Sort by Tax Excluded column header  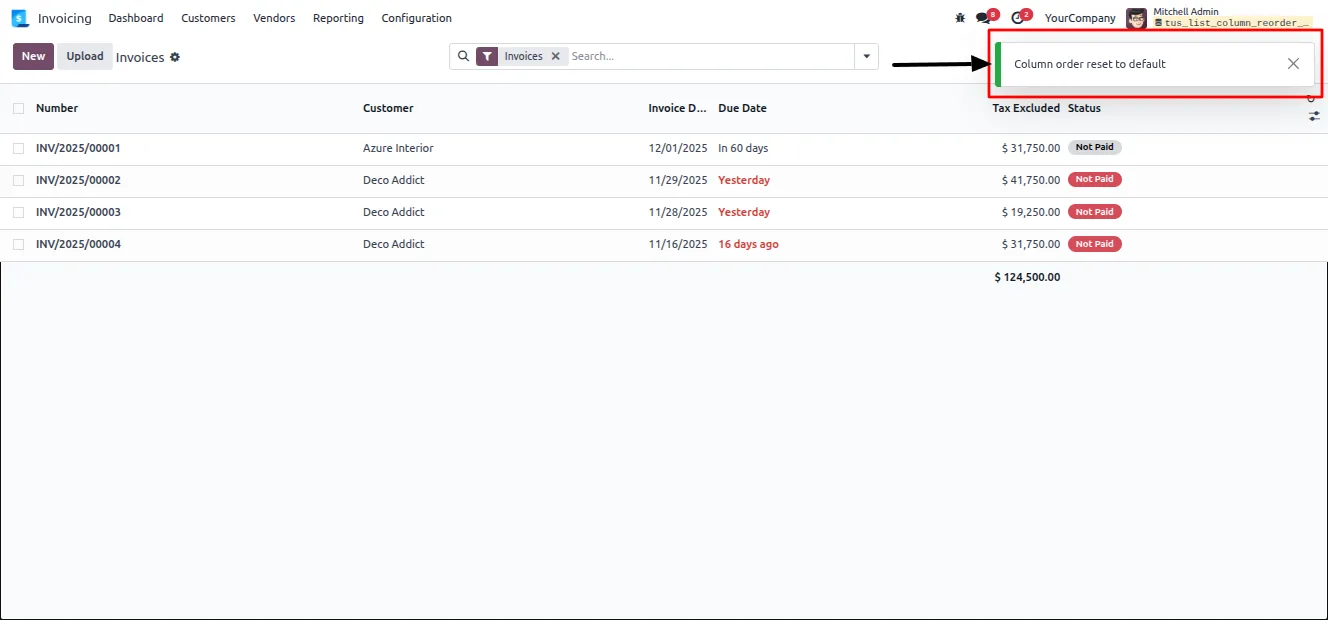[x=1026, y=108]
